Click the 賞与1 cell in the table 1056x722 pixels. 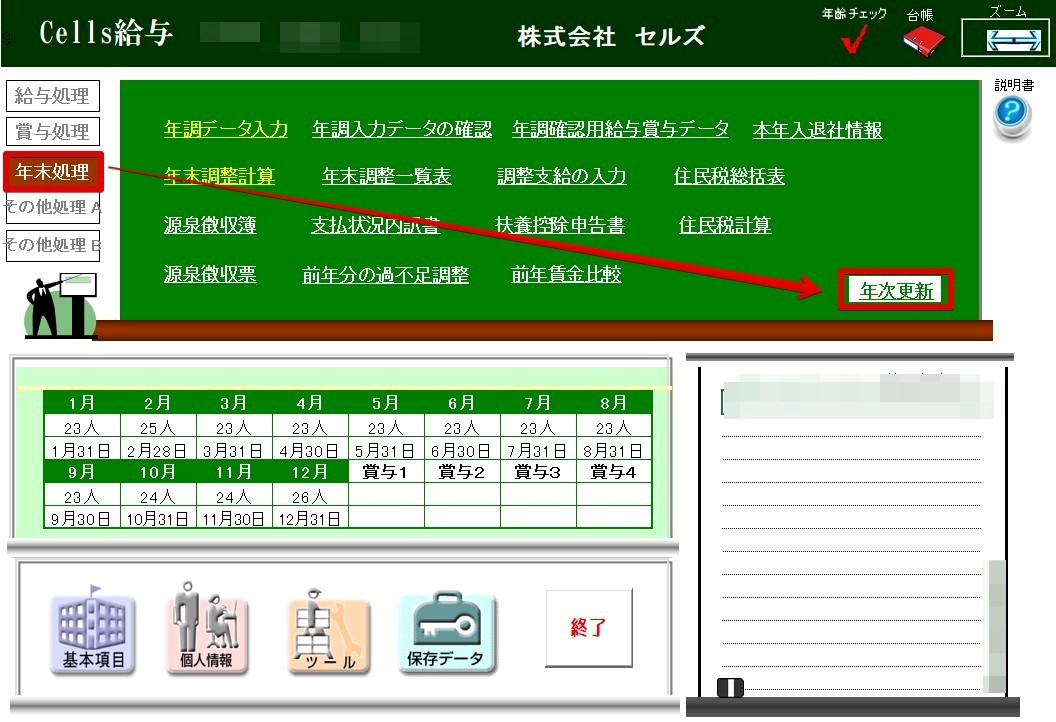(386, 472)
